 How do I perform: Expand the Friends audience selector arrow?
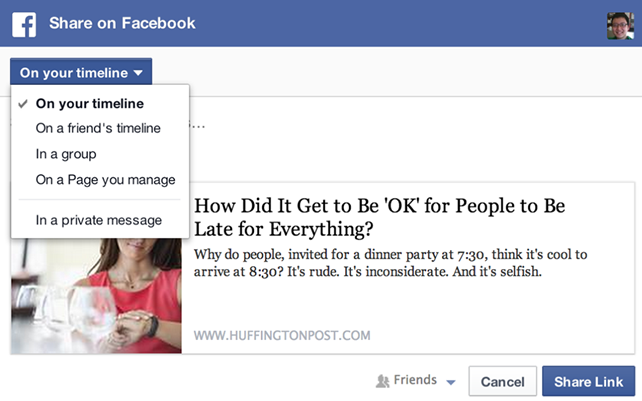click(x=450, y=382)
